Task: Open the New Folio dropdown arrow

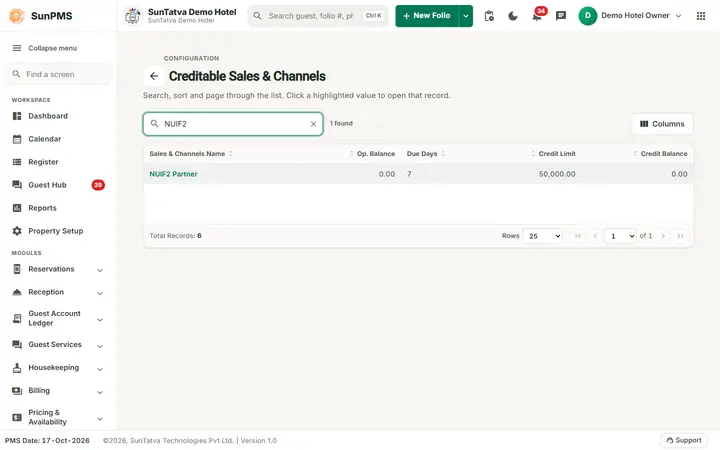Action: click(466, 16)
